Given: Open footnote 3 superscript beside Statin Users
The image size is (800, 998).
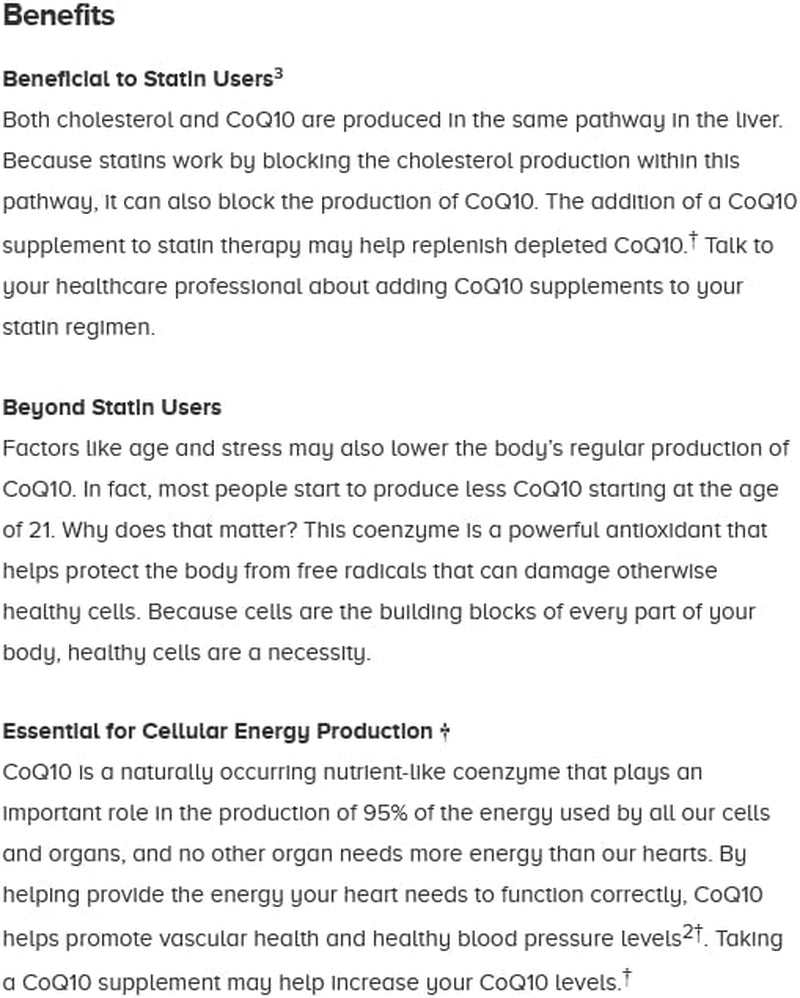Looking at the screenshot, I should click(x=280, y=73).
